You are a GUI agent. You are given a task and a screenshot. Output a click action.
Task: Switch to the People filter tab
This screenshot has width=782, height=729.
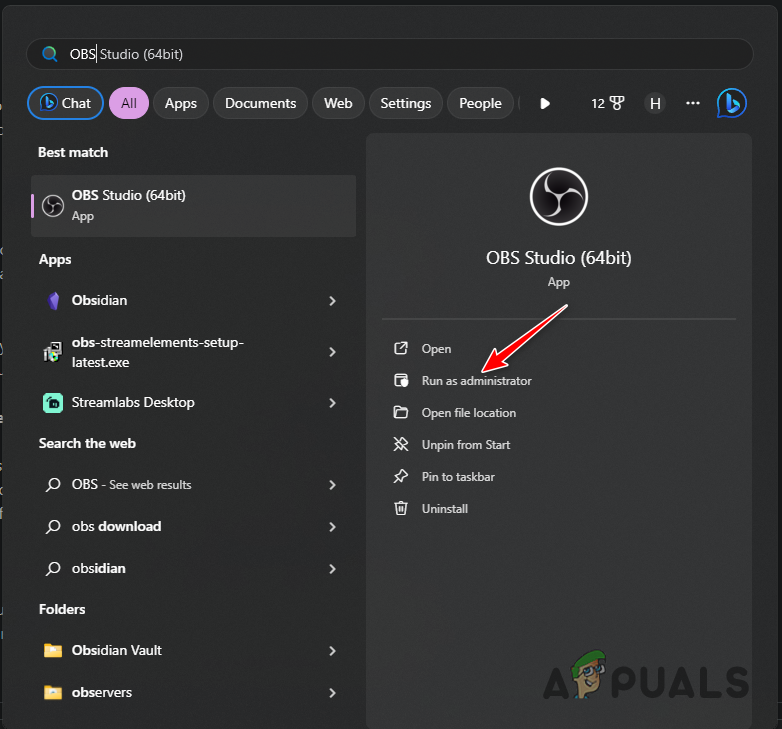coord(480,103)
